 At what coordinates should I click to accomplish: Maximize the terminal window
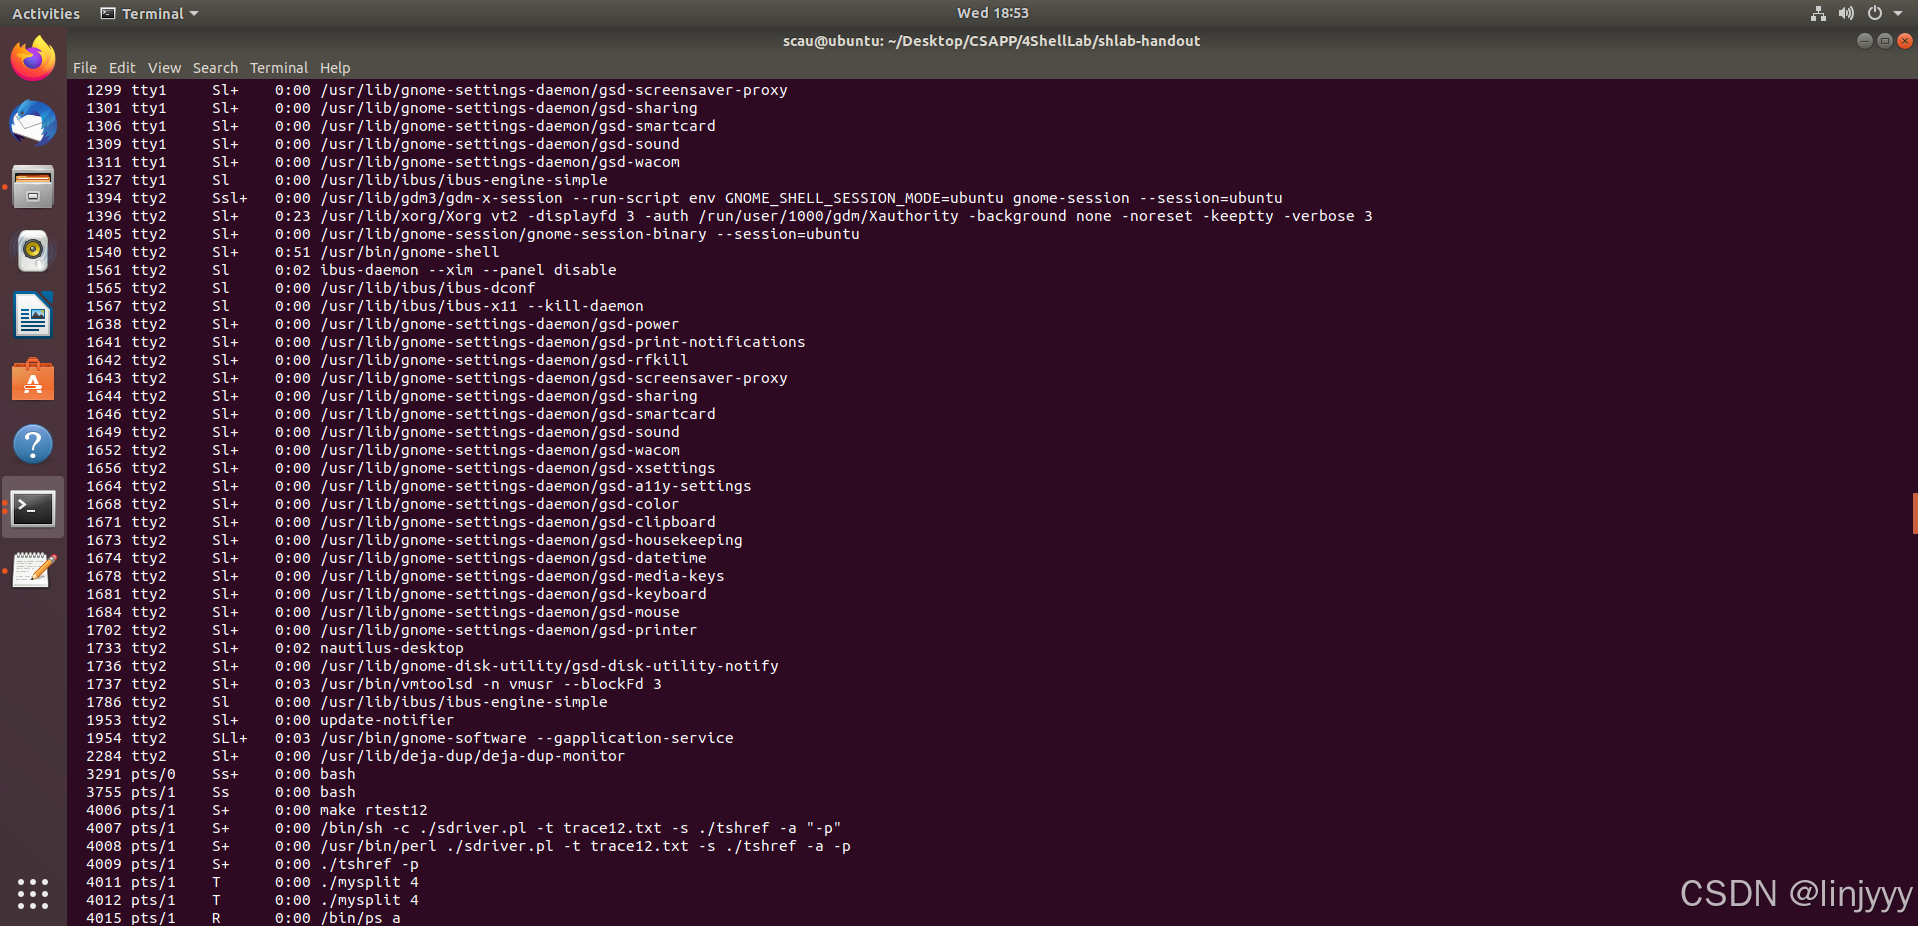[x=1884, y=41]
